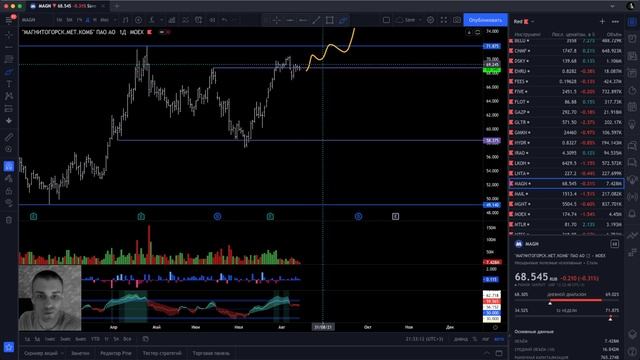This screenshot has height=360, width=640.
Task: Open the indicators menu
Action: tap(152, 20)
